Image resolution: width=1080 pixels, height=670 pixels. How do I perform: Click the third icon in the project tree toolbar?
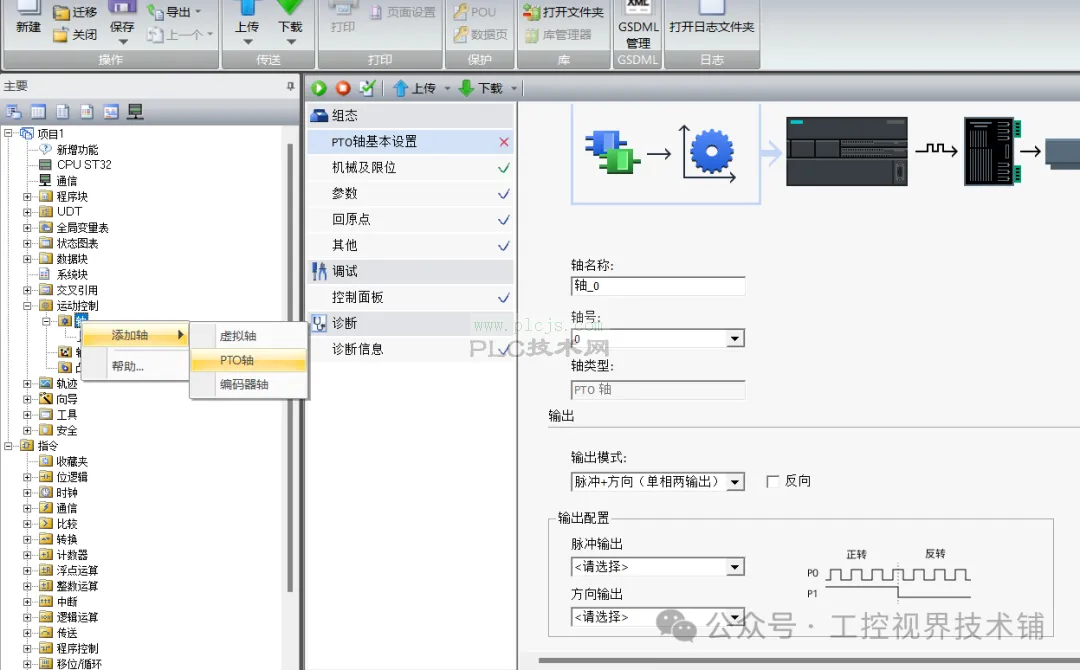tap(62, 112)
